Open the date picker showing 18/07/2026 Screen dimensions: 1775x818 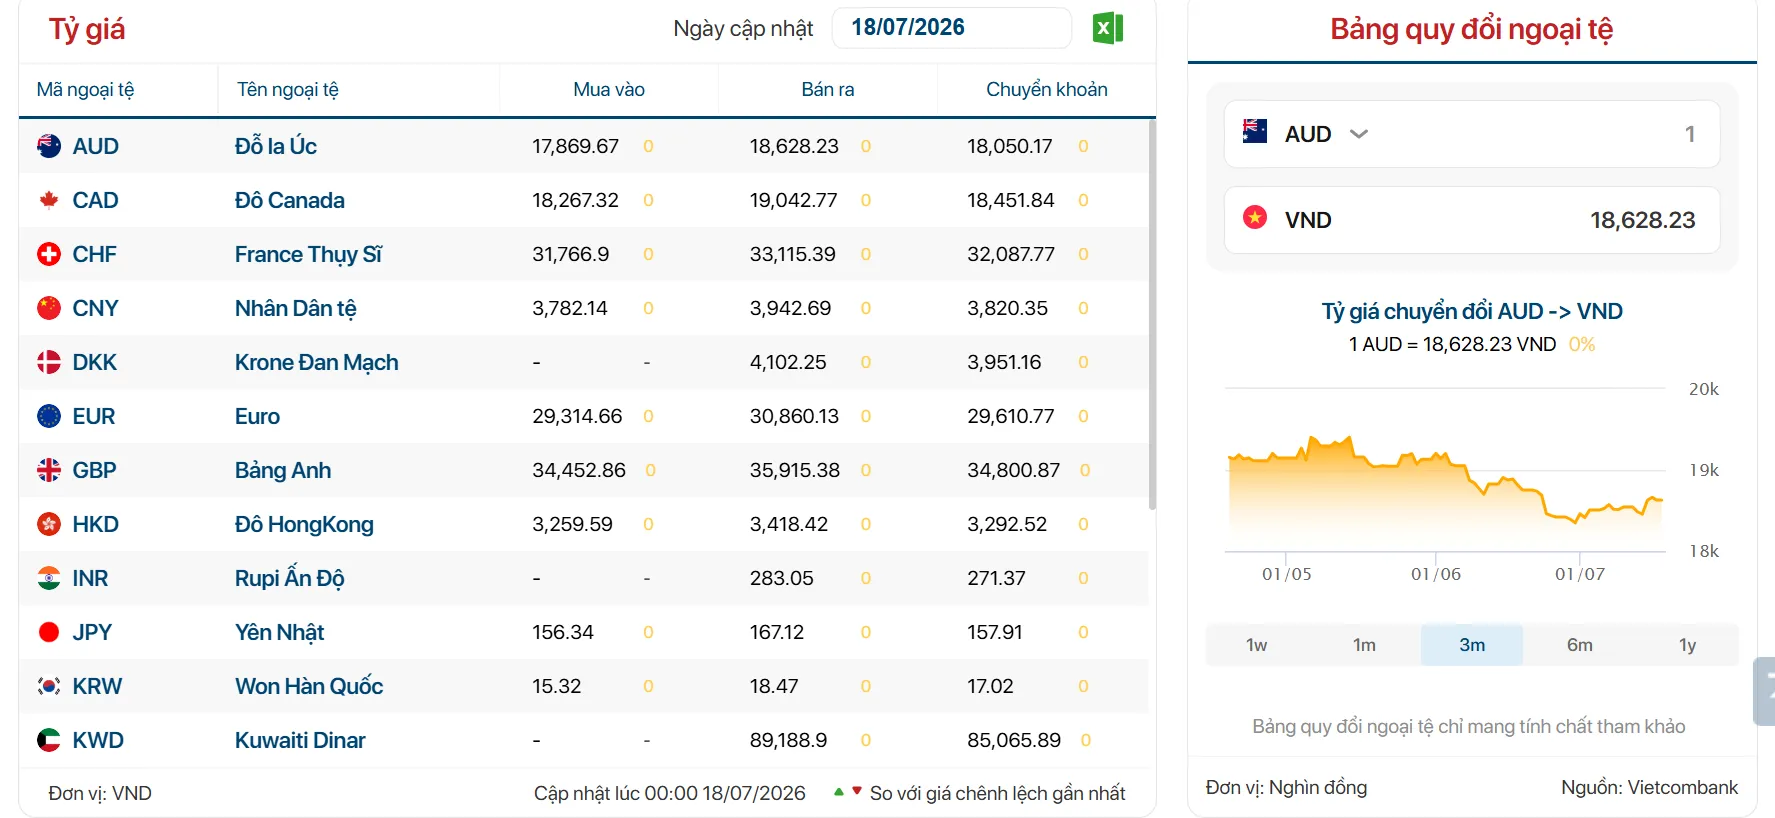click(x=951, y=28)
